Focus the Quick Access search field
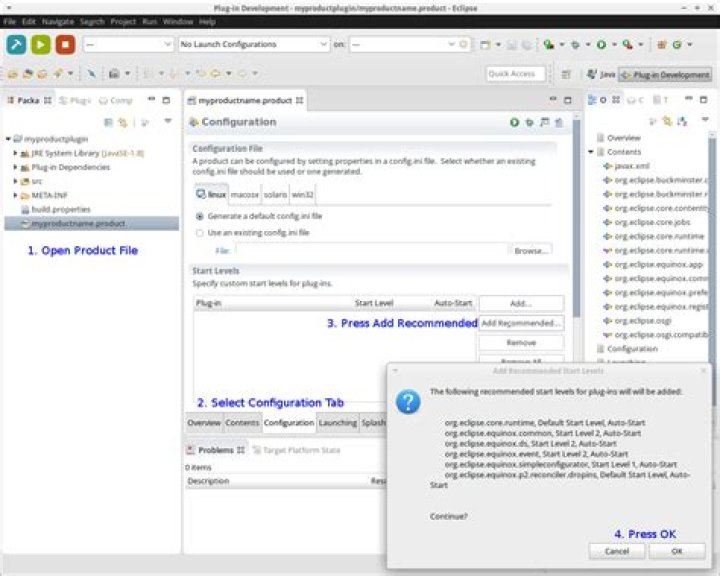Viewport: 720px width, 576px height. (x=515, y=73)
